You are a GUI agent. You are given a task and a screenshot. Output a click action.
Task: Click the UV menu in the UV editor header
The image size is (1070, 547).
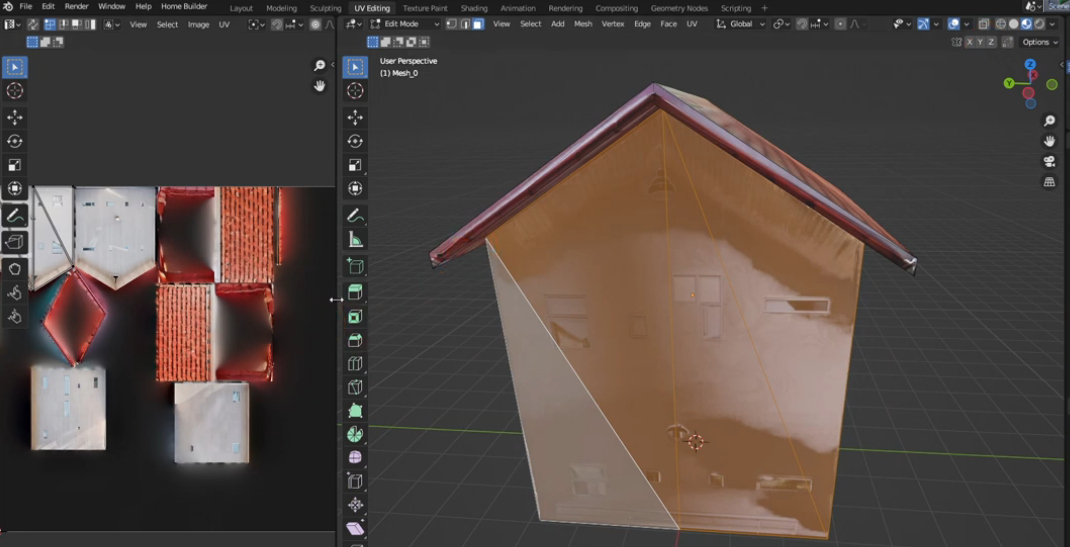[x=224, y=24]
